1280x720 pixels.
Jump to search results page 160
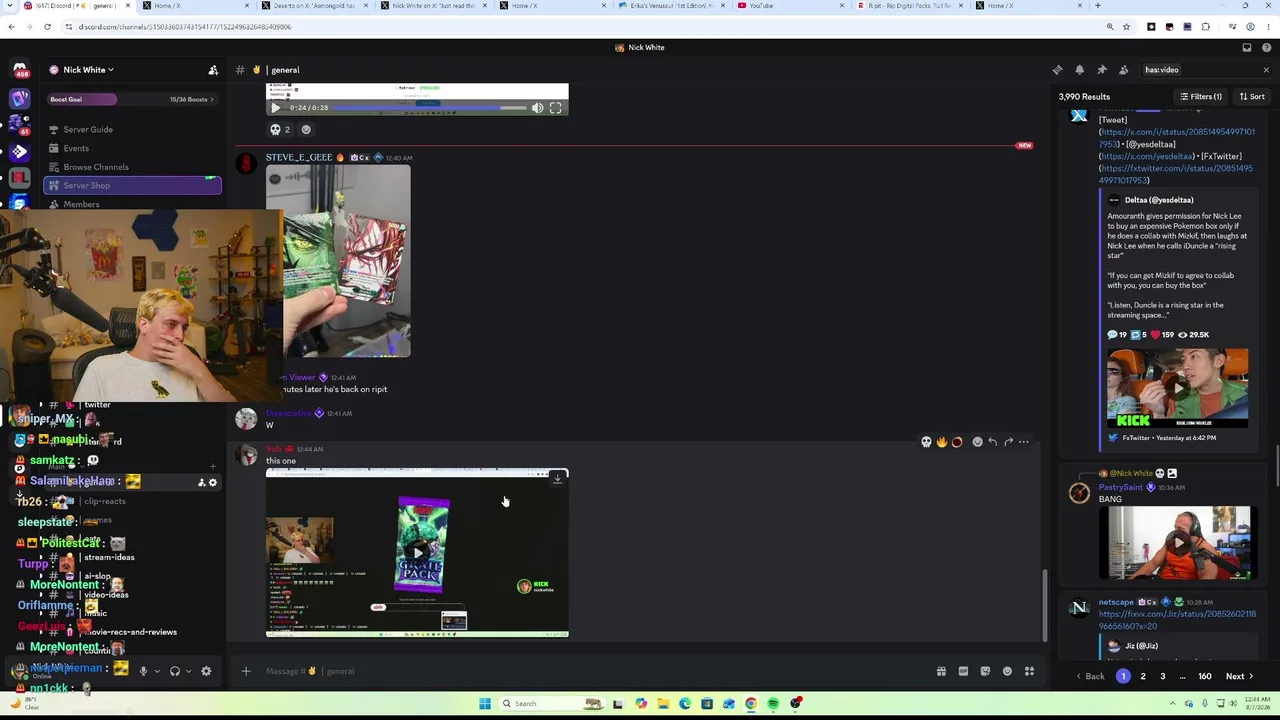click(1205, 677)
